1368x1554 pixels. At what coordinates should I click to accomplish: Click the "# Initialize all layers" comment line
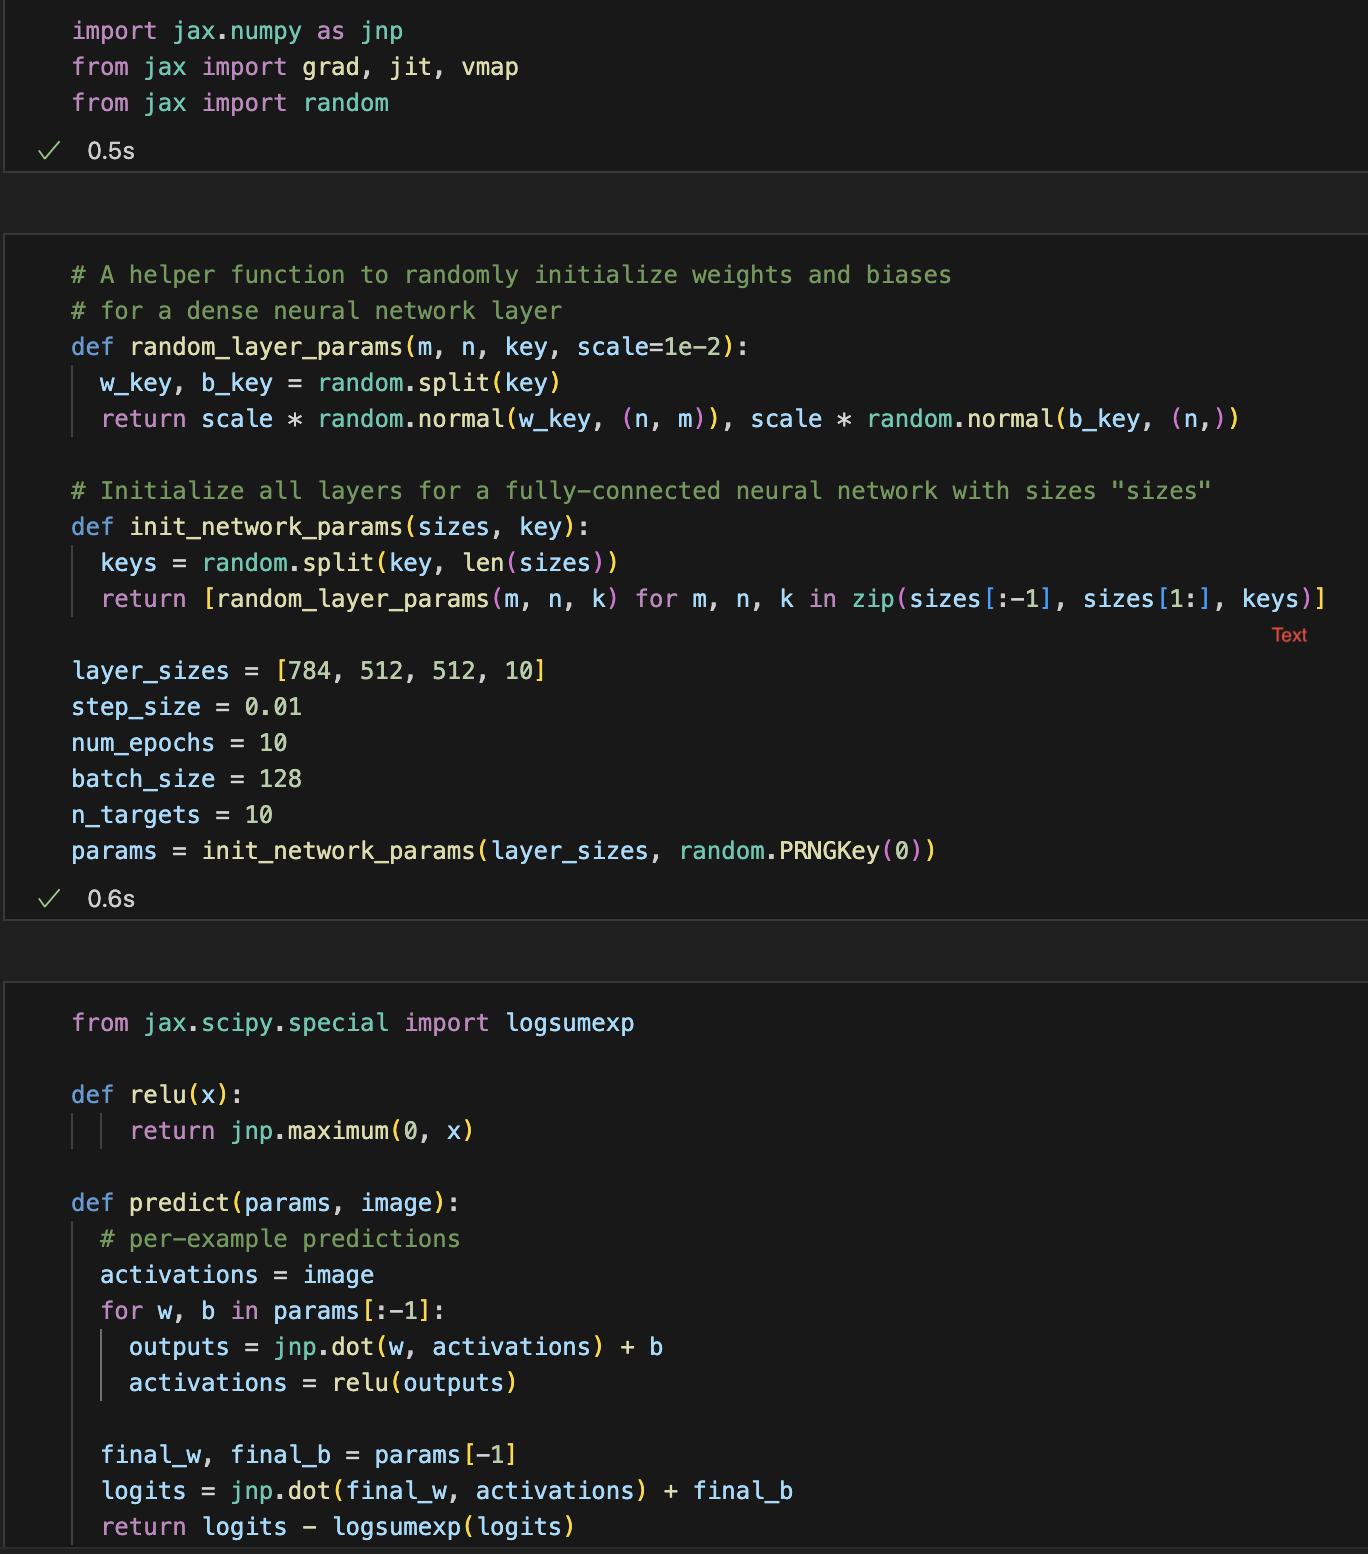(641, 491)
